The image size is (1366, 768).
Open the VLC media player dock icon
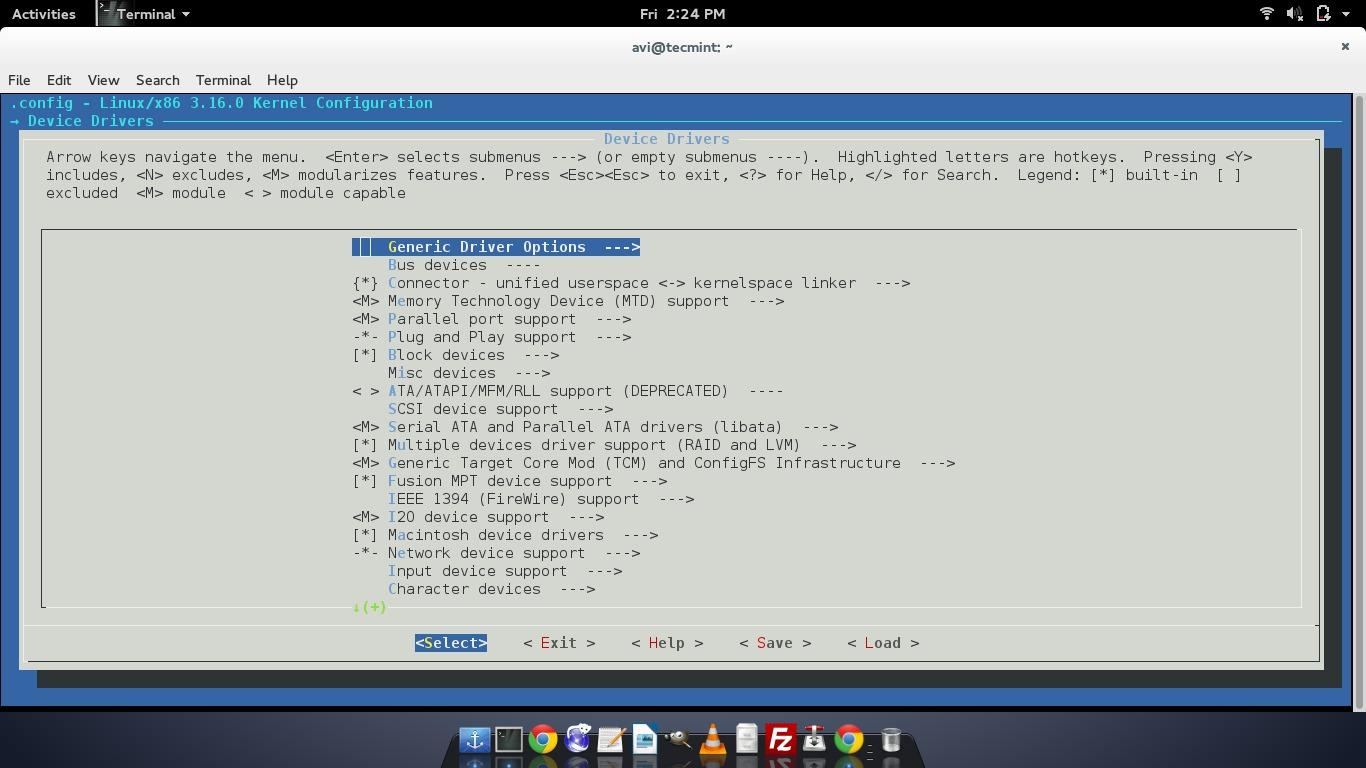(712, 740)
